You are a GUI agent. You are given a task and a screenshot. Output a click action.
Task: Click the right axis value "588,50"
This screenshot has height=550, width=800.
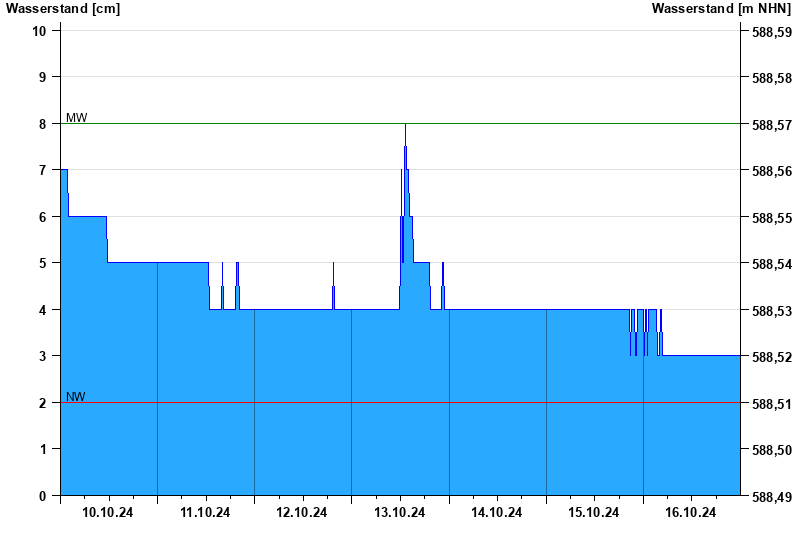click(x=772, y=450)
